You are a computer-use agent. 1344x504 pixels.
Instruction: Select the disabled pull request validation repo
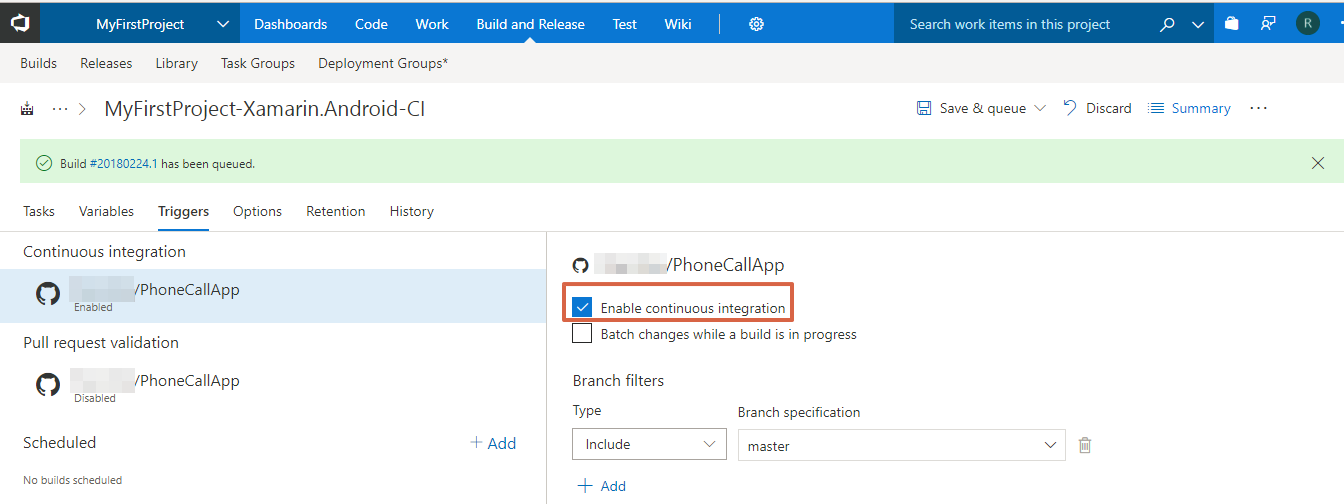tap(273, 386)
